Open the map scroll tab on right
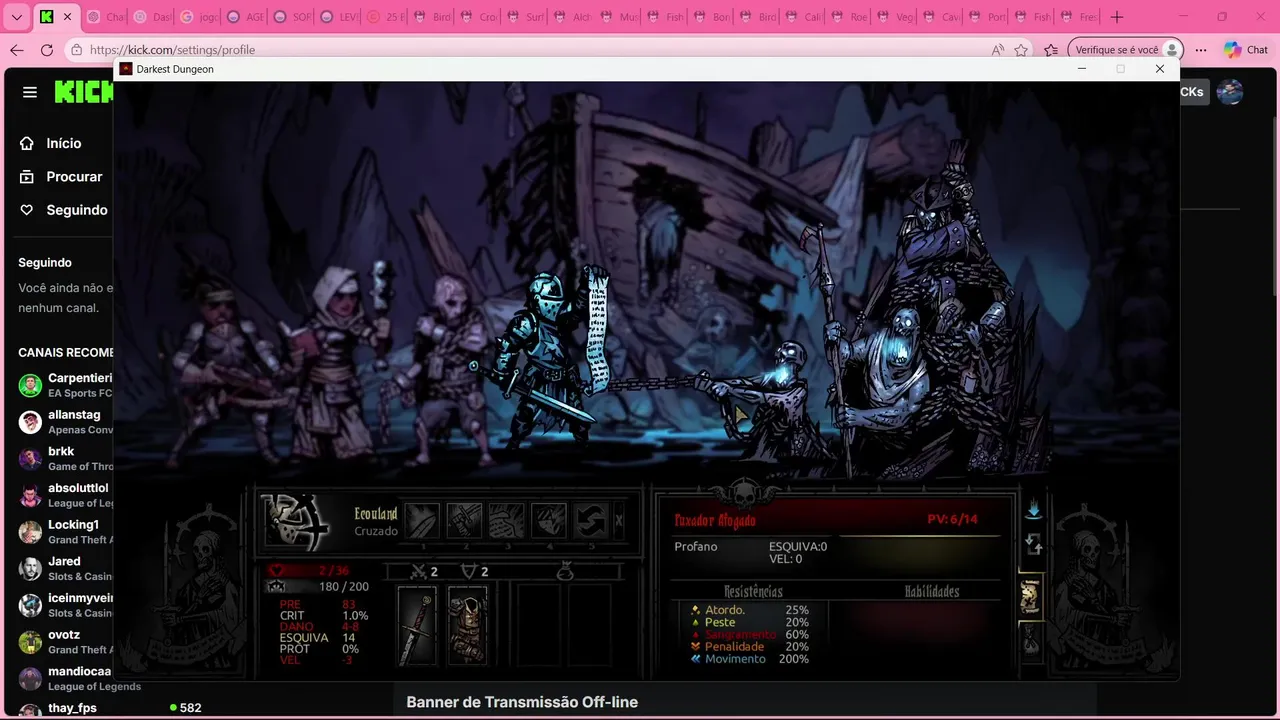Image resolution: width=1280 pixels, height=720 pixels. point(1030,597)
